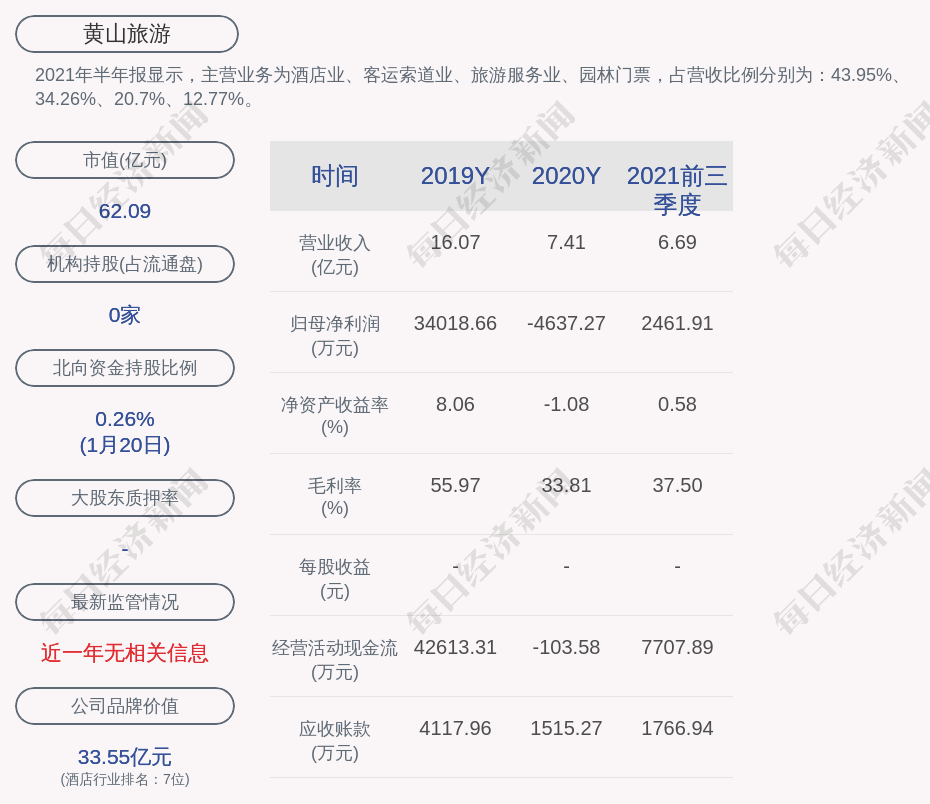
Task: Click (酒店行业排名：7位) ranking note
Action: click(x=125, y=780)
